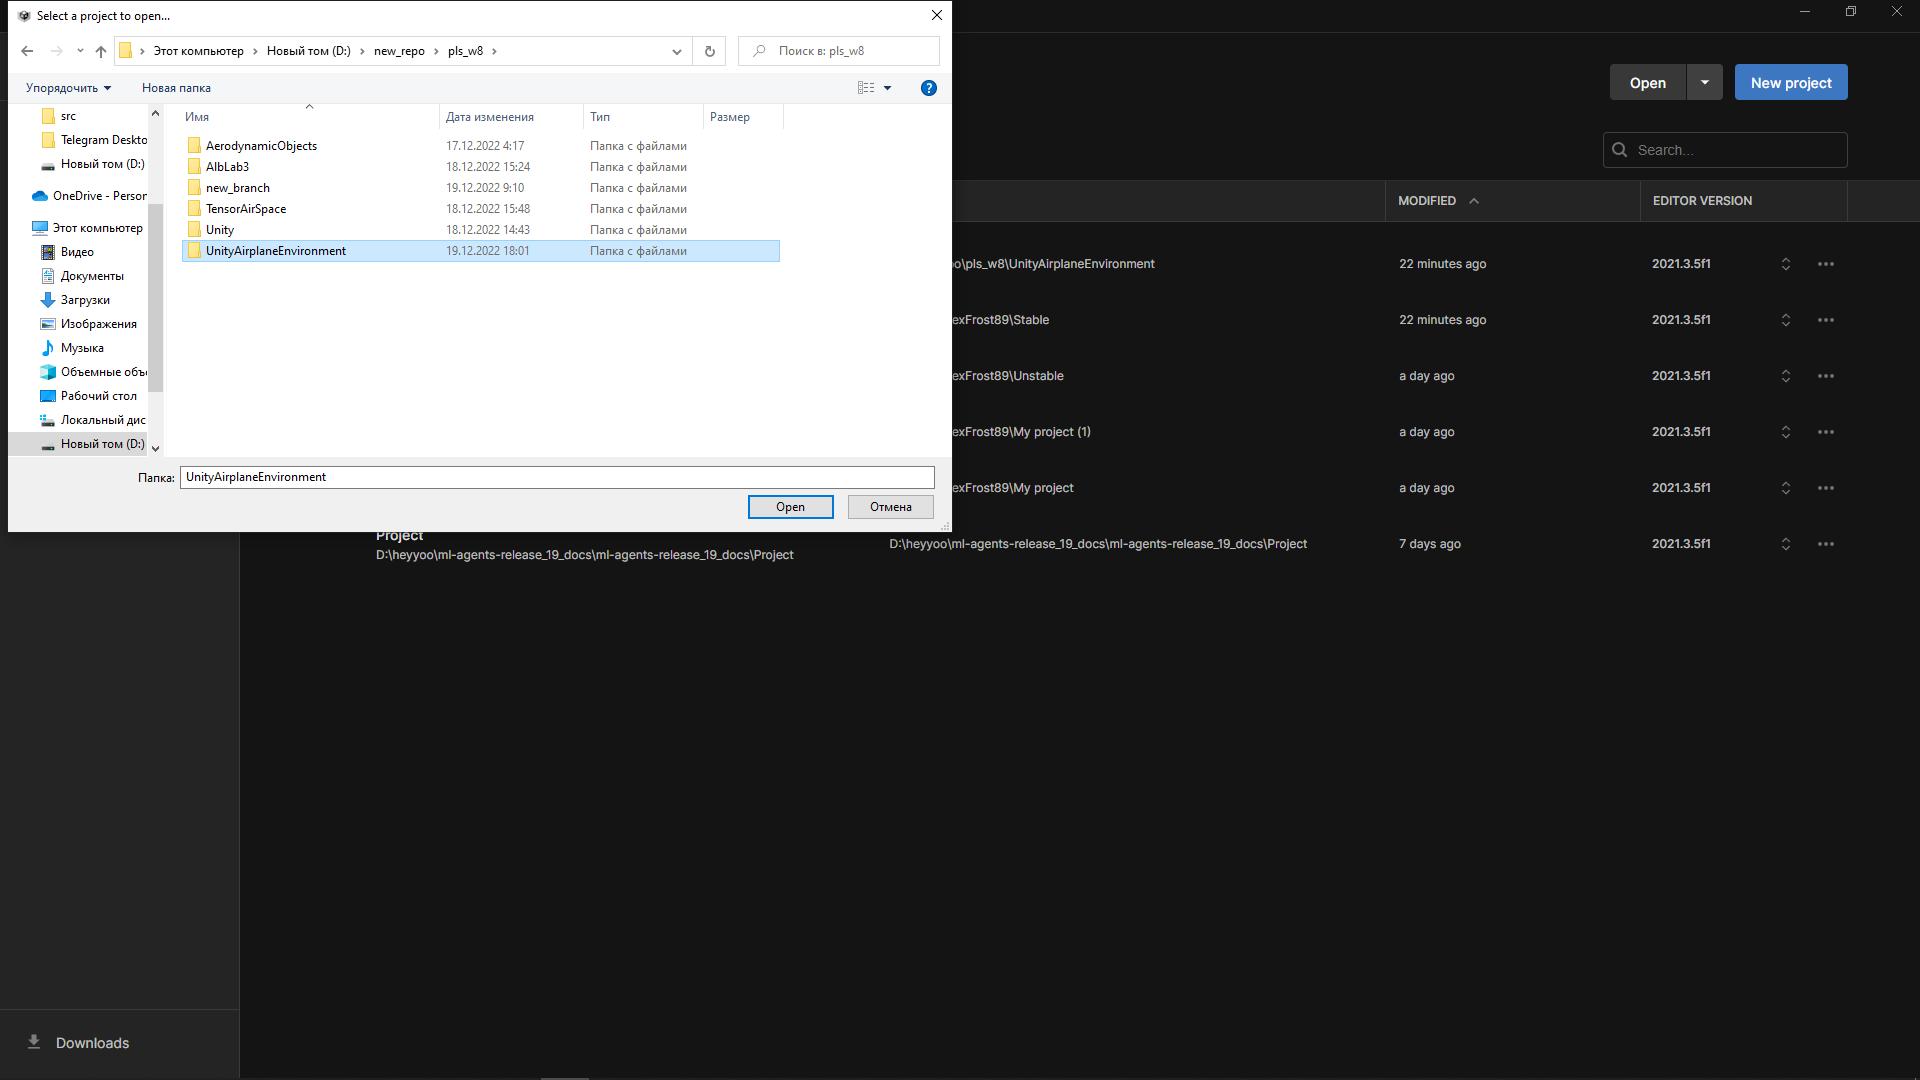
Task: Open Локальный диск in navigation pane
Action: coord(94,420)
